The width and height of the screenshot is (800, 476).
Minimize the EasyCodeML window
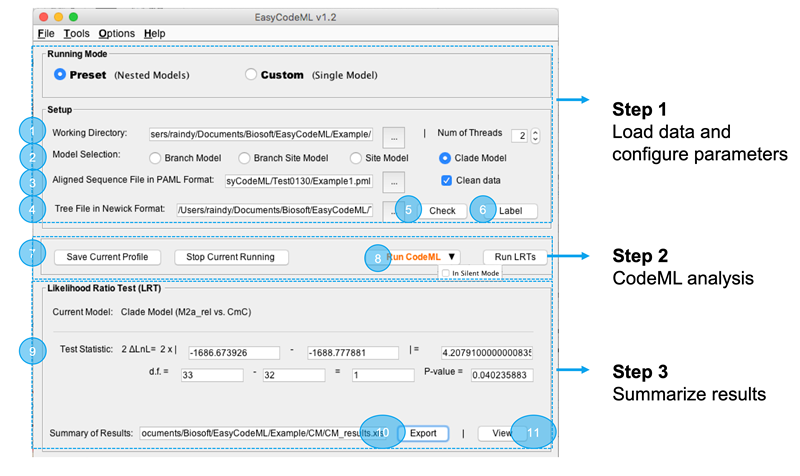tap(58, 17)
